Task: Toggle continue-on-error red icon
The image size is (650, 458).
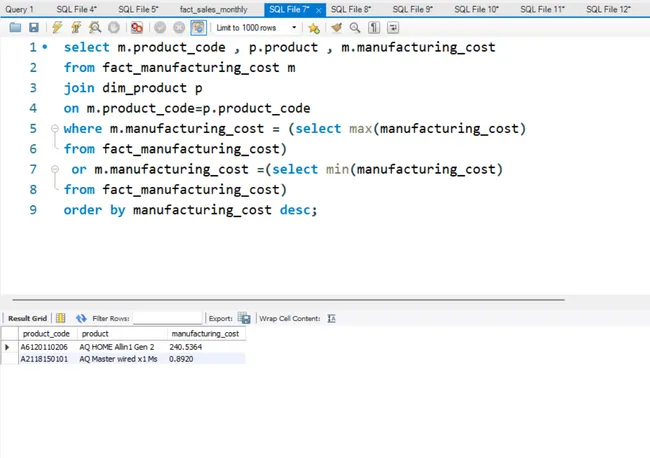Action: click(x=136, y=28)
